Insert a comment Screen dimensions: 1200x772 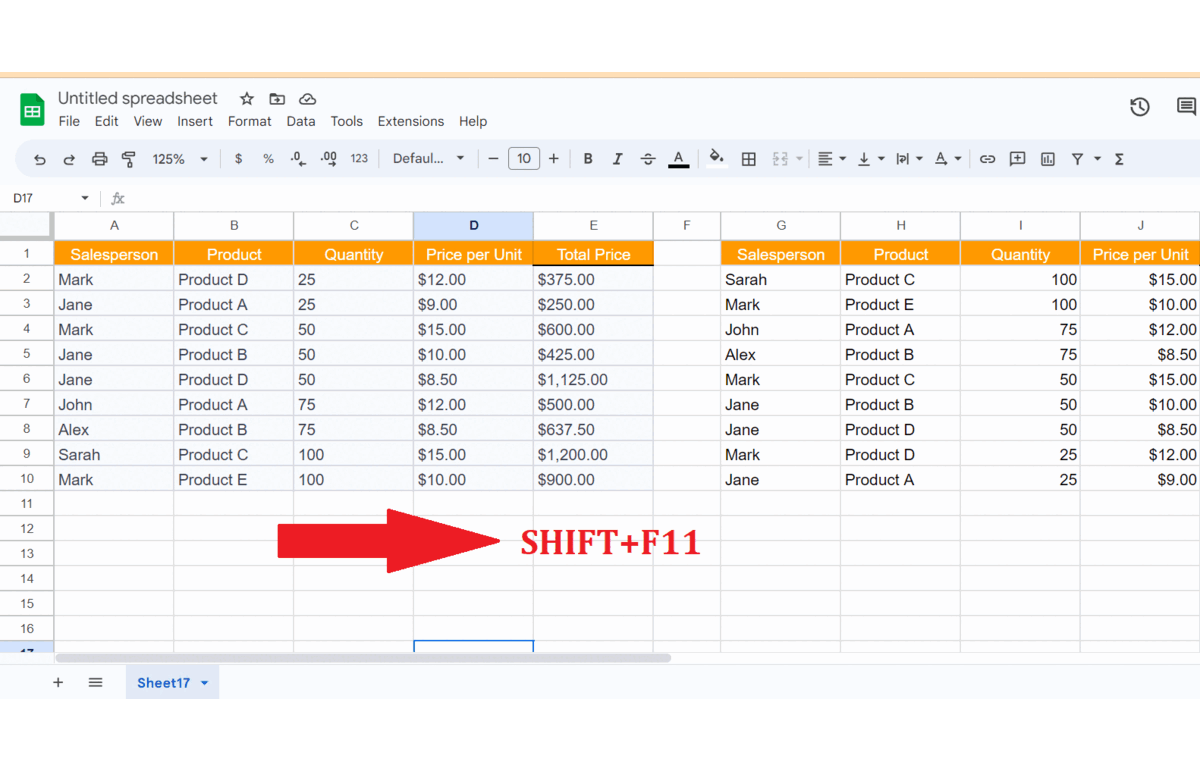pyautogui.click(x=1017, y=158)
